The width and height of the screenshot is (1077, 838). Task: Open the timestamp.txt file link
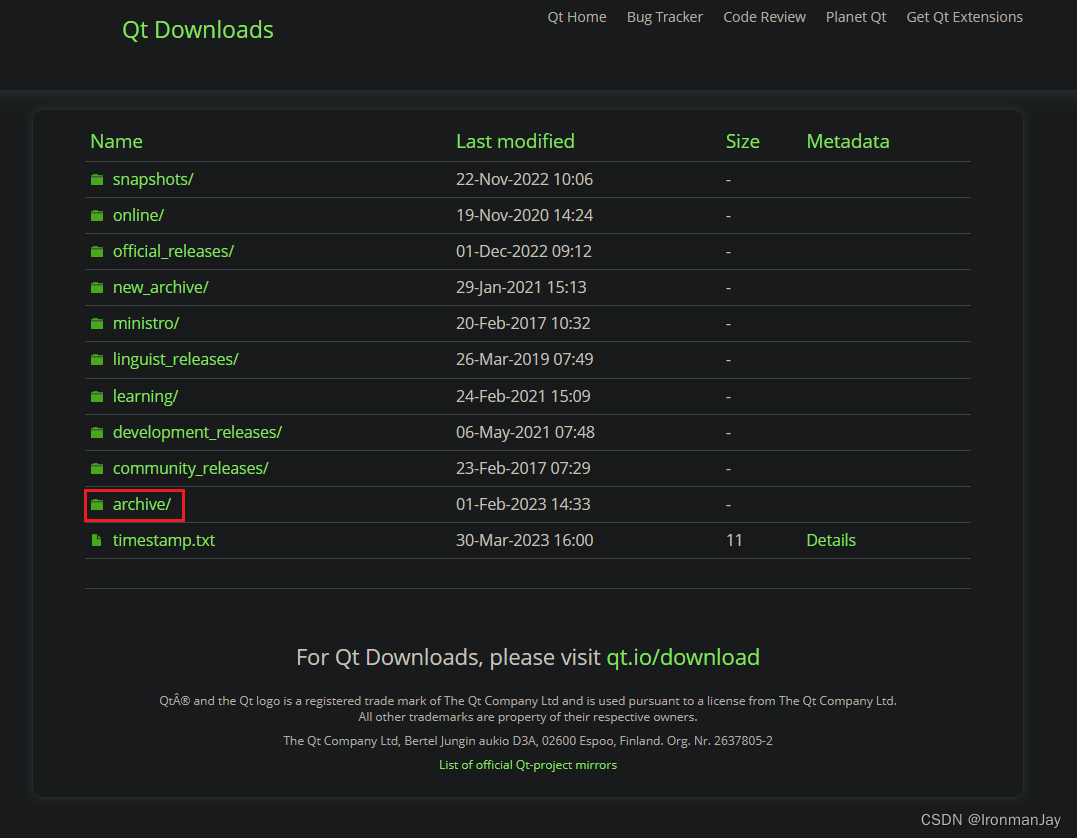click(x=163, y=540)
